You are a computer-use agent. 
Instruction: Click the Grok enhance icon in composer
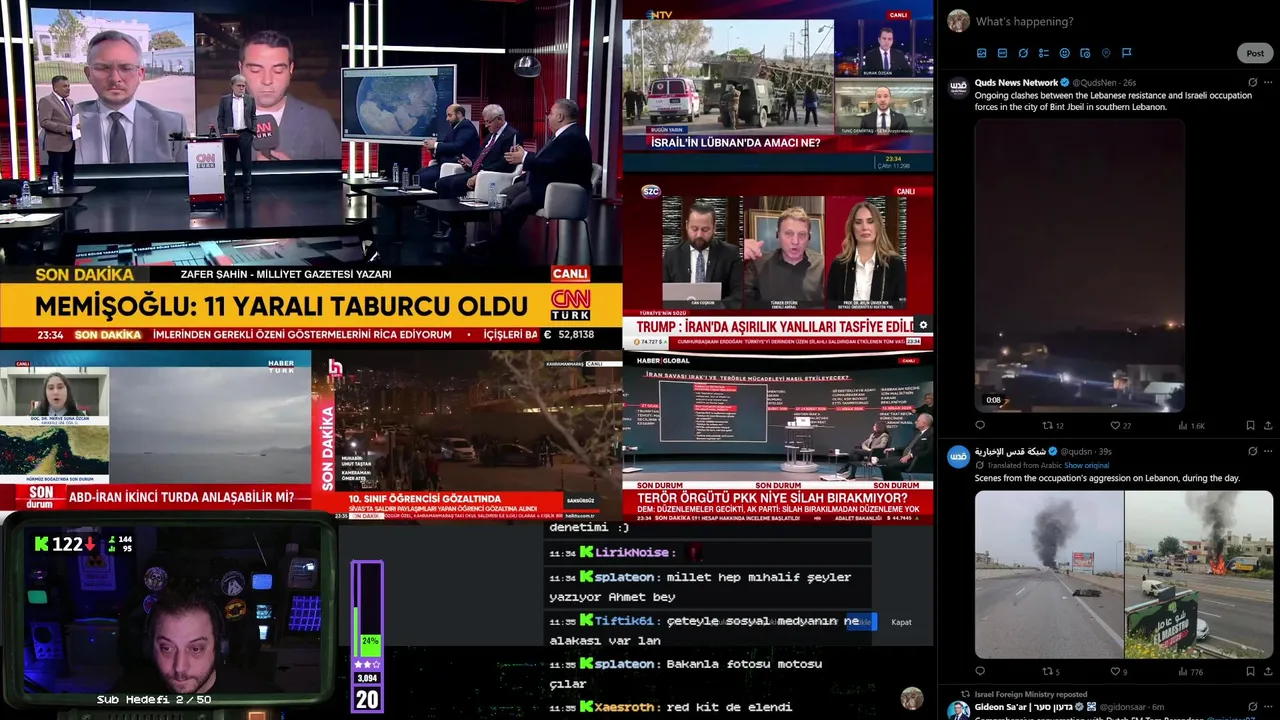tap(1023, 53)
